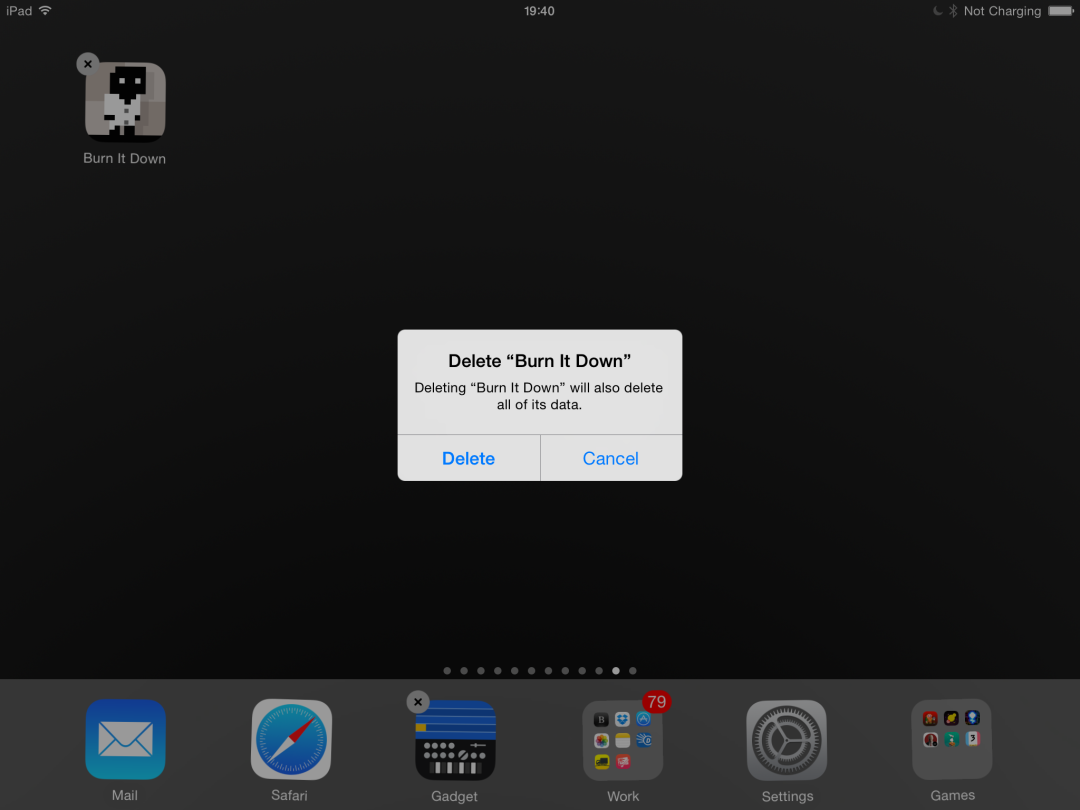This screenshot has height=810, width=1080.
Task: Tap the "will also delete all of its data" message
Action: [x=539, y=396]
